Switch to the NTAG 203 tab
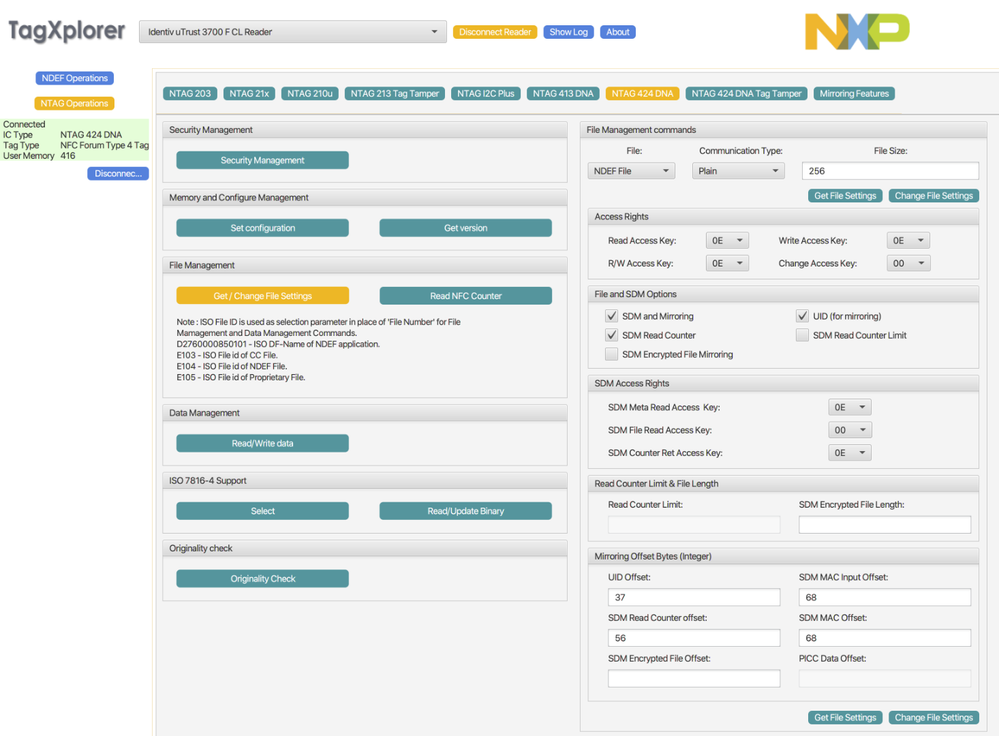 (190, 94)
